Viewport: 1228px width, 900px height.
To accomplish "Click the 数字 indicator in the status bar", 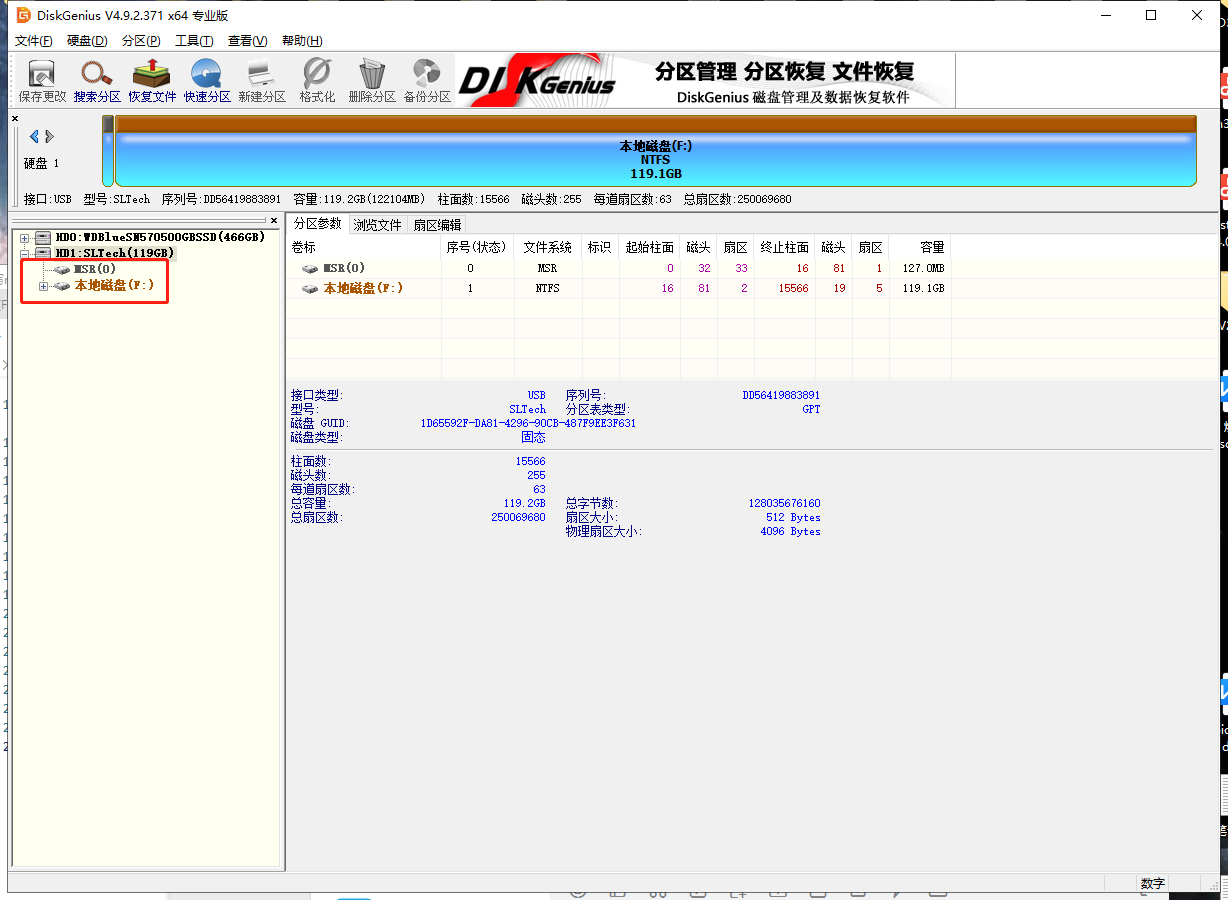I will (1152, 883).
